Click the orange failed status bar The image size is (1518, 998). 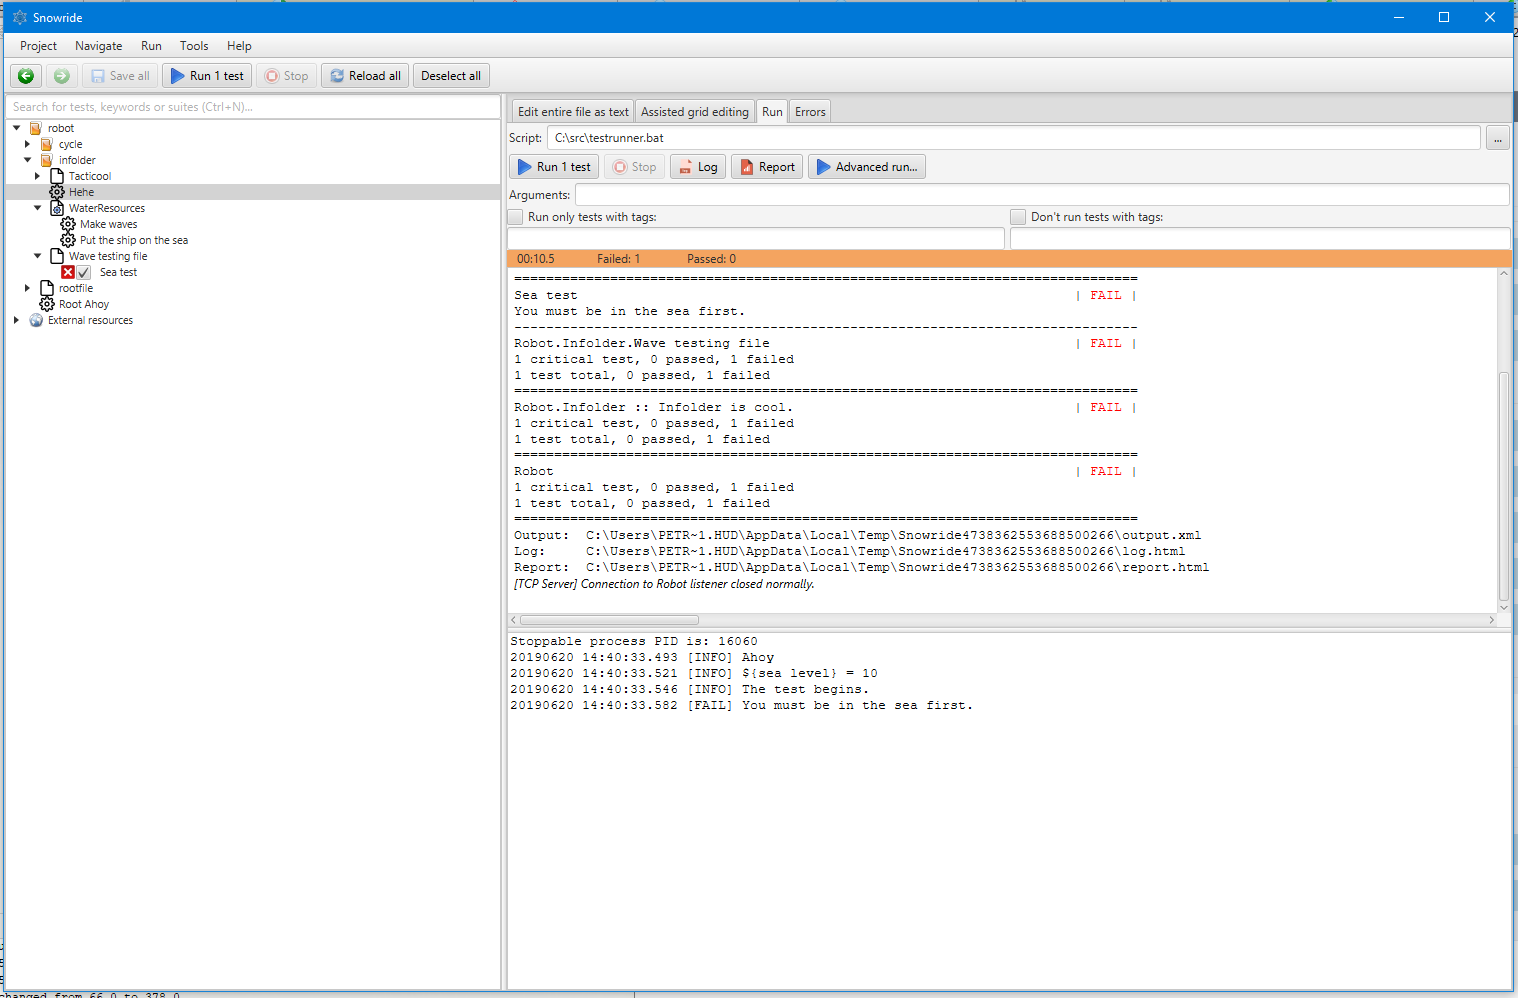point(1009,259)
